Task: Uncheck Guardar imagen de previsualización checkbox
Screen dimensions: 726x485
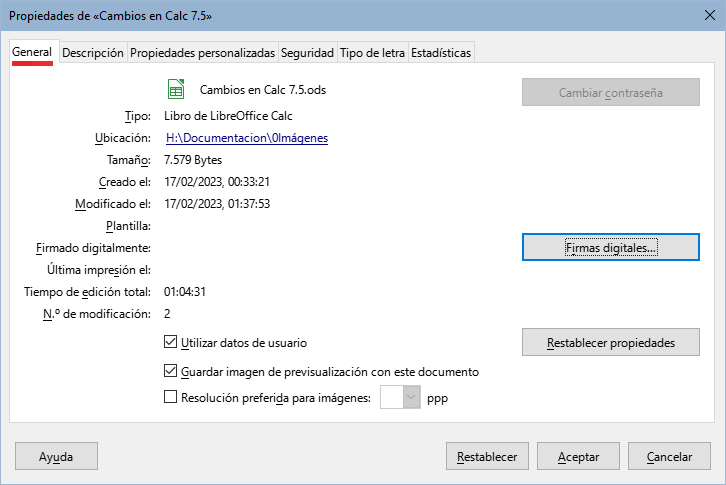Action: pyautogui.click(x=170, y=371)
